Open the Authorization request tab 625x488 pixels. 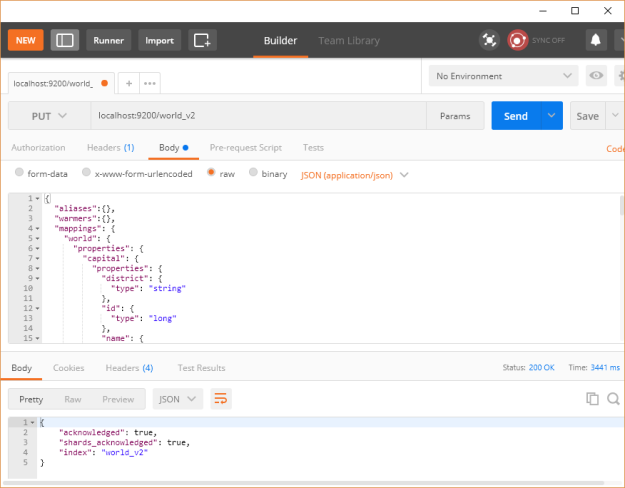click(38, 148)
